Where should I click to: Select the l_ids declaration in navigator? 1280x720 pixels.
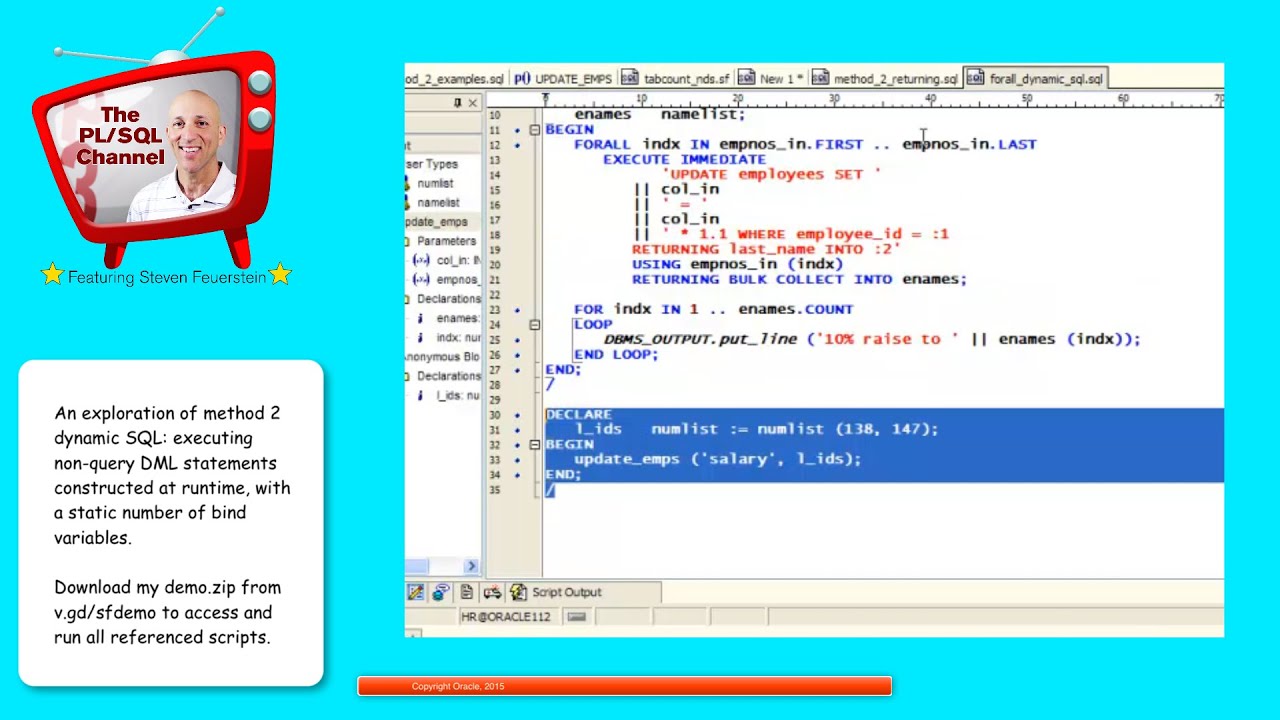[x=450, y=396]
